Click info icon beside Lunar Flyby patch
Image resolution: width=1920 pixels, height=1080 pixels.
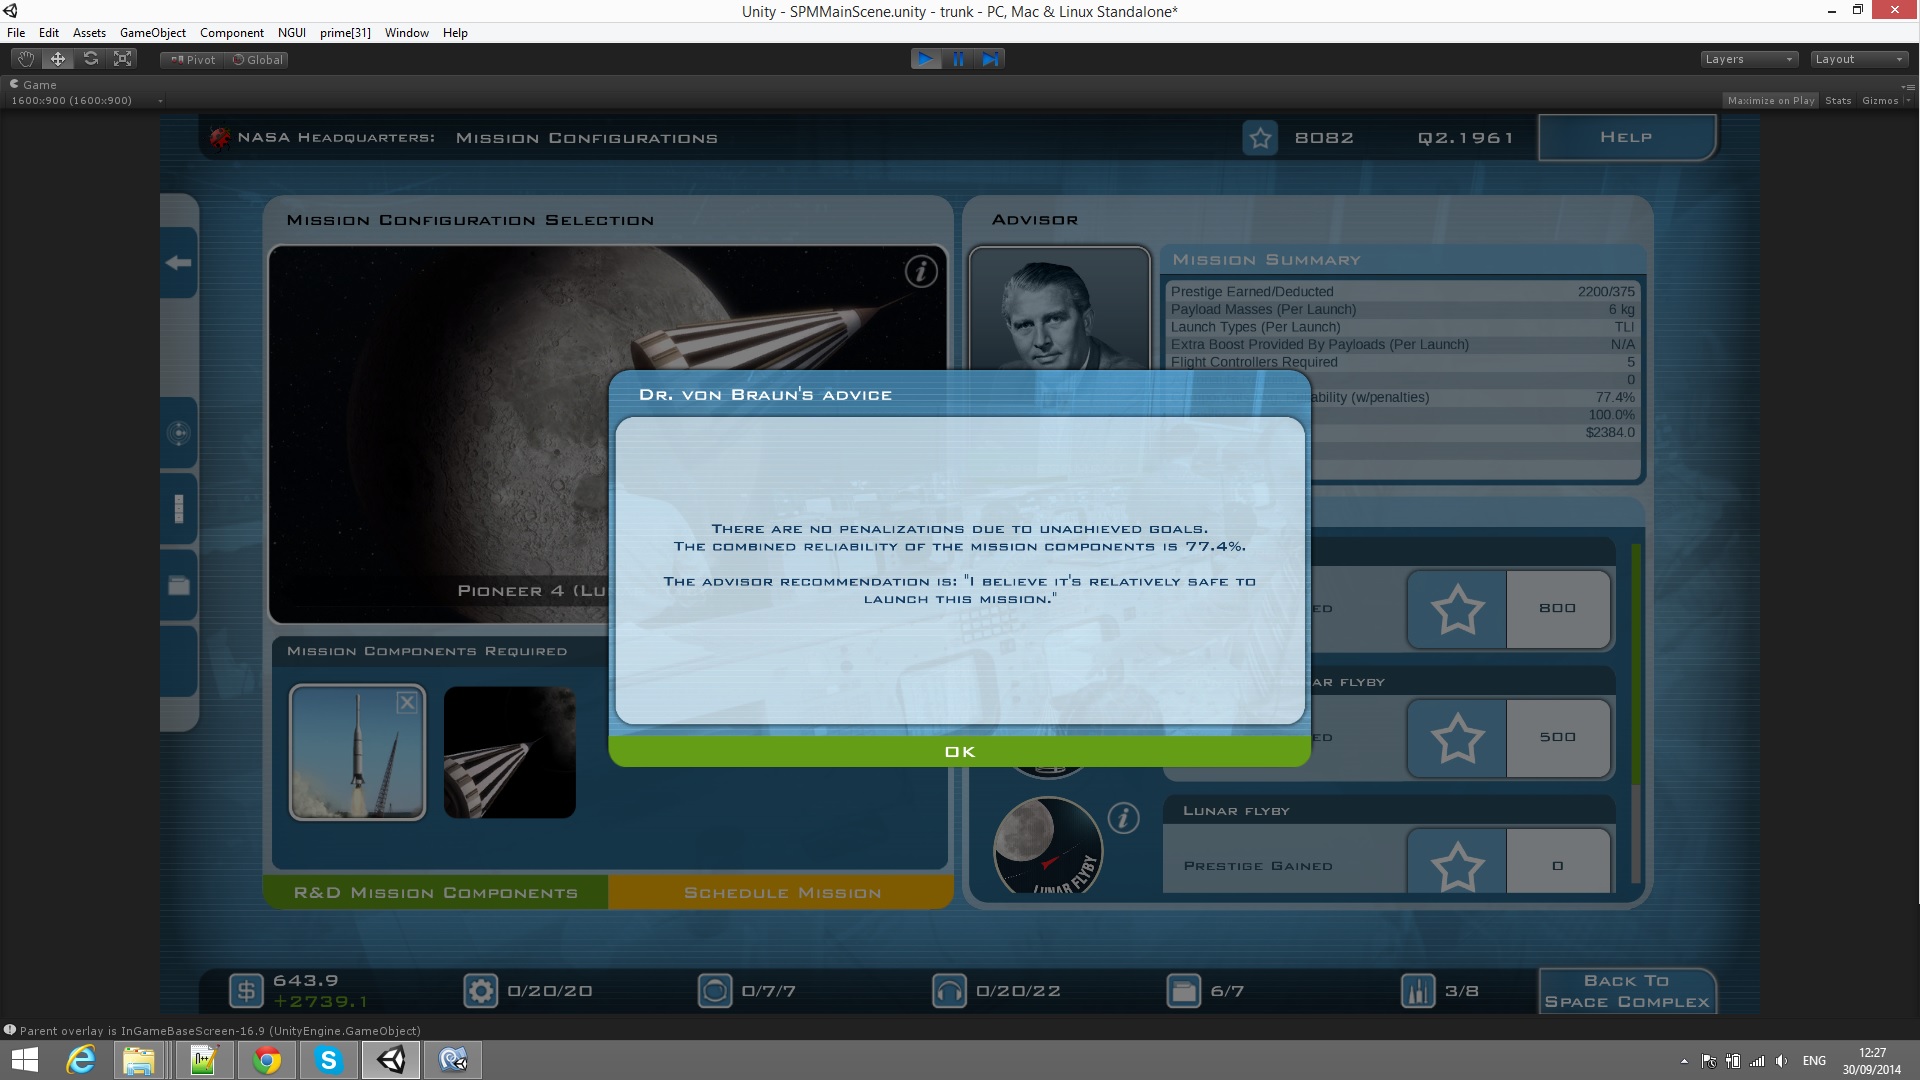[x=1123, y=818]
